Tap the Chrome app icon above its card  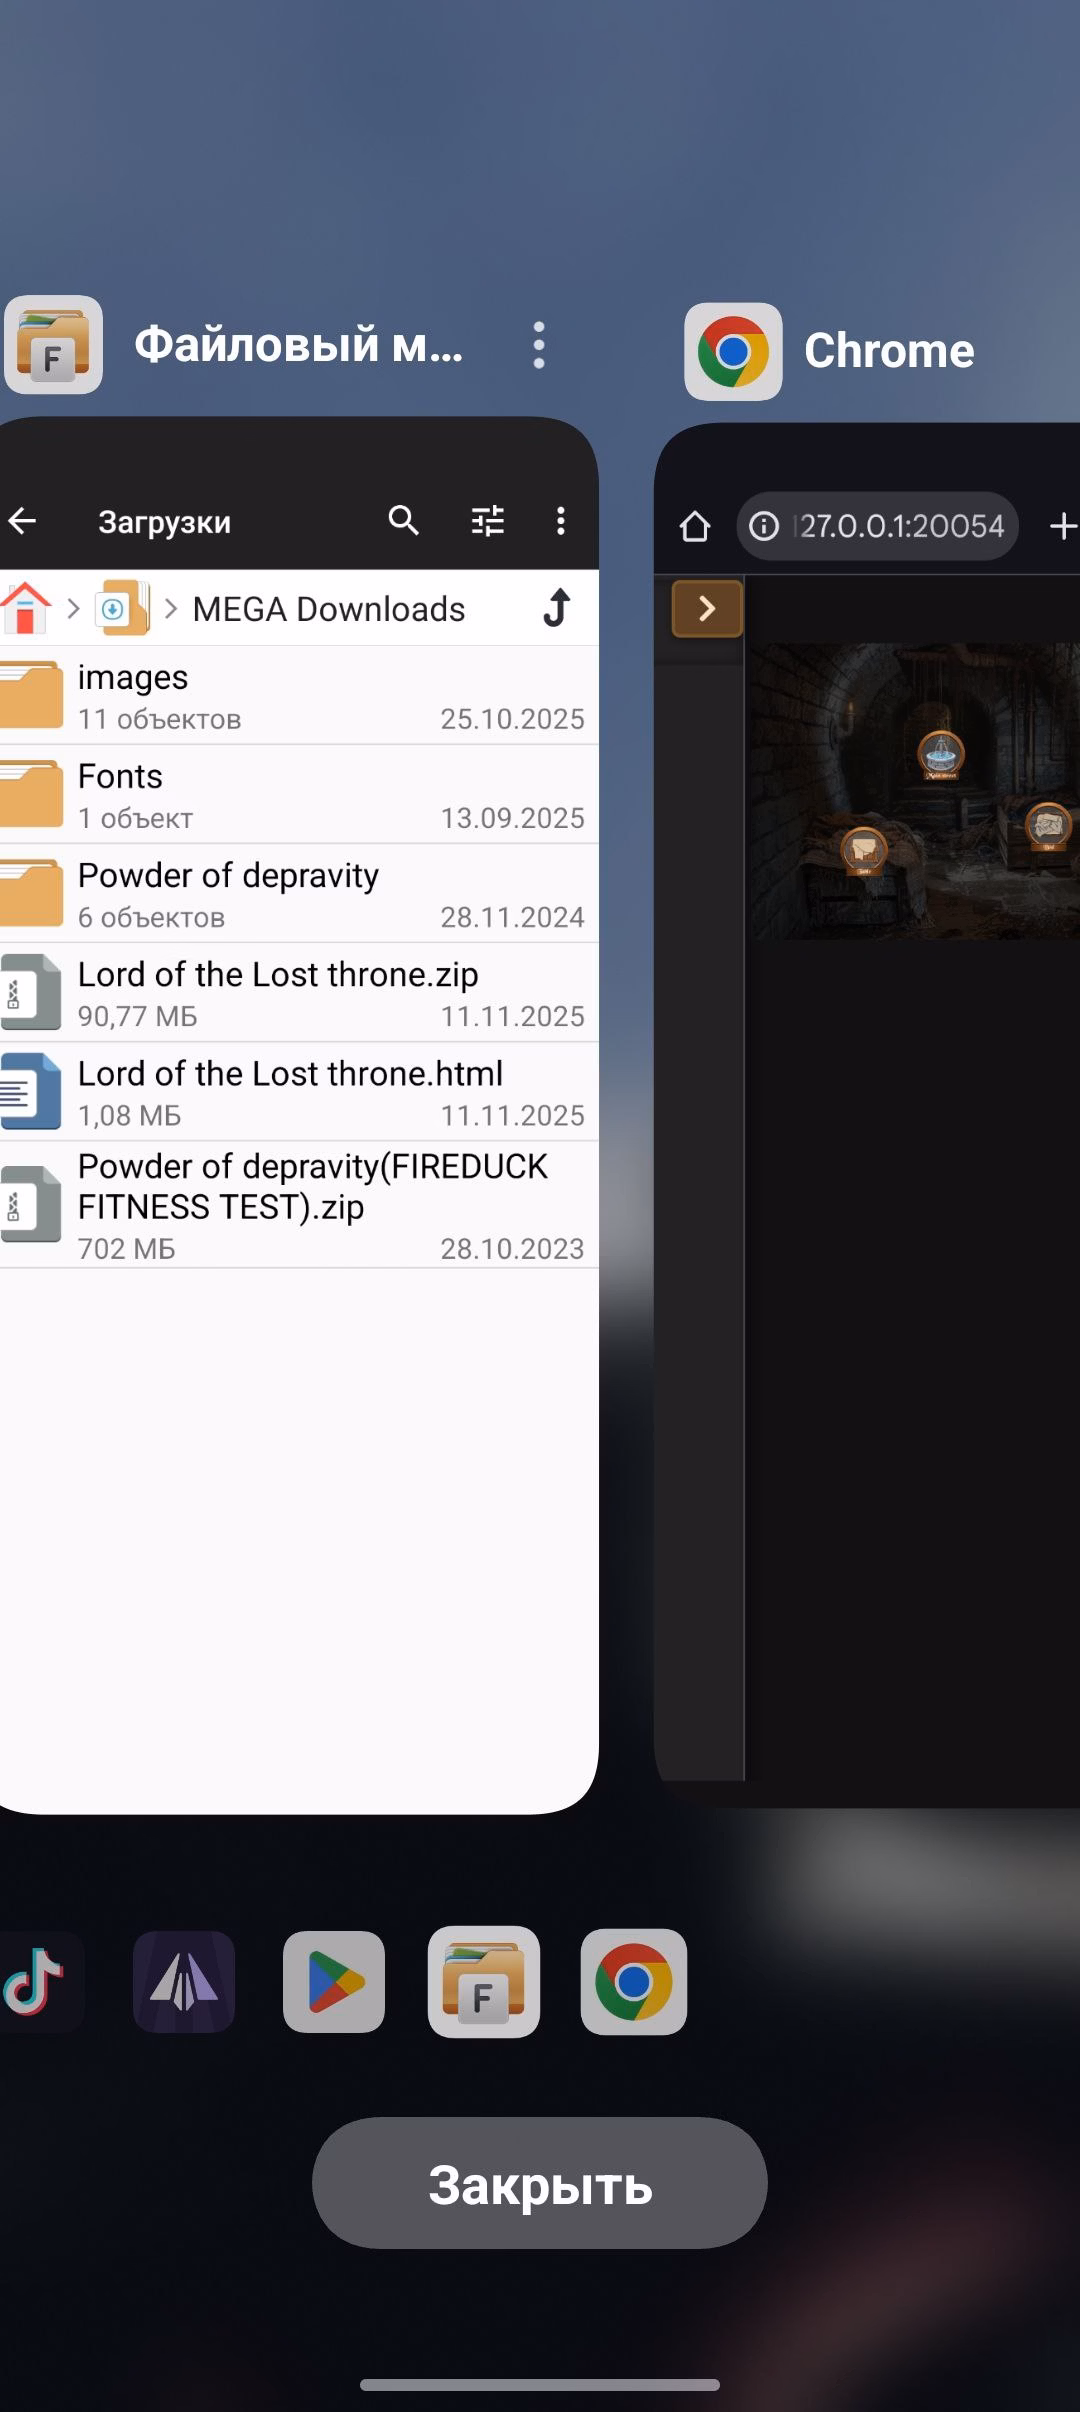[733, 351]
